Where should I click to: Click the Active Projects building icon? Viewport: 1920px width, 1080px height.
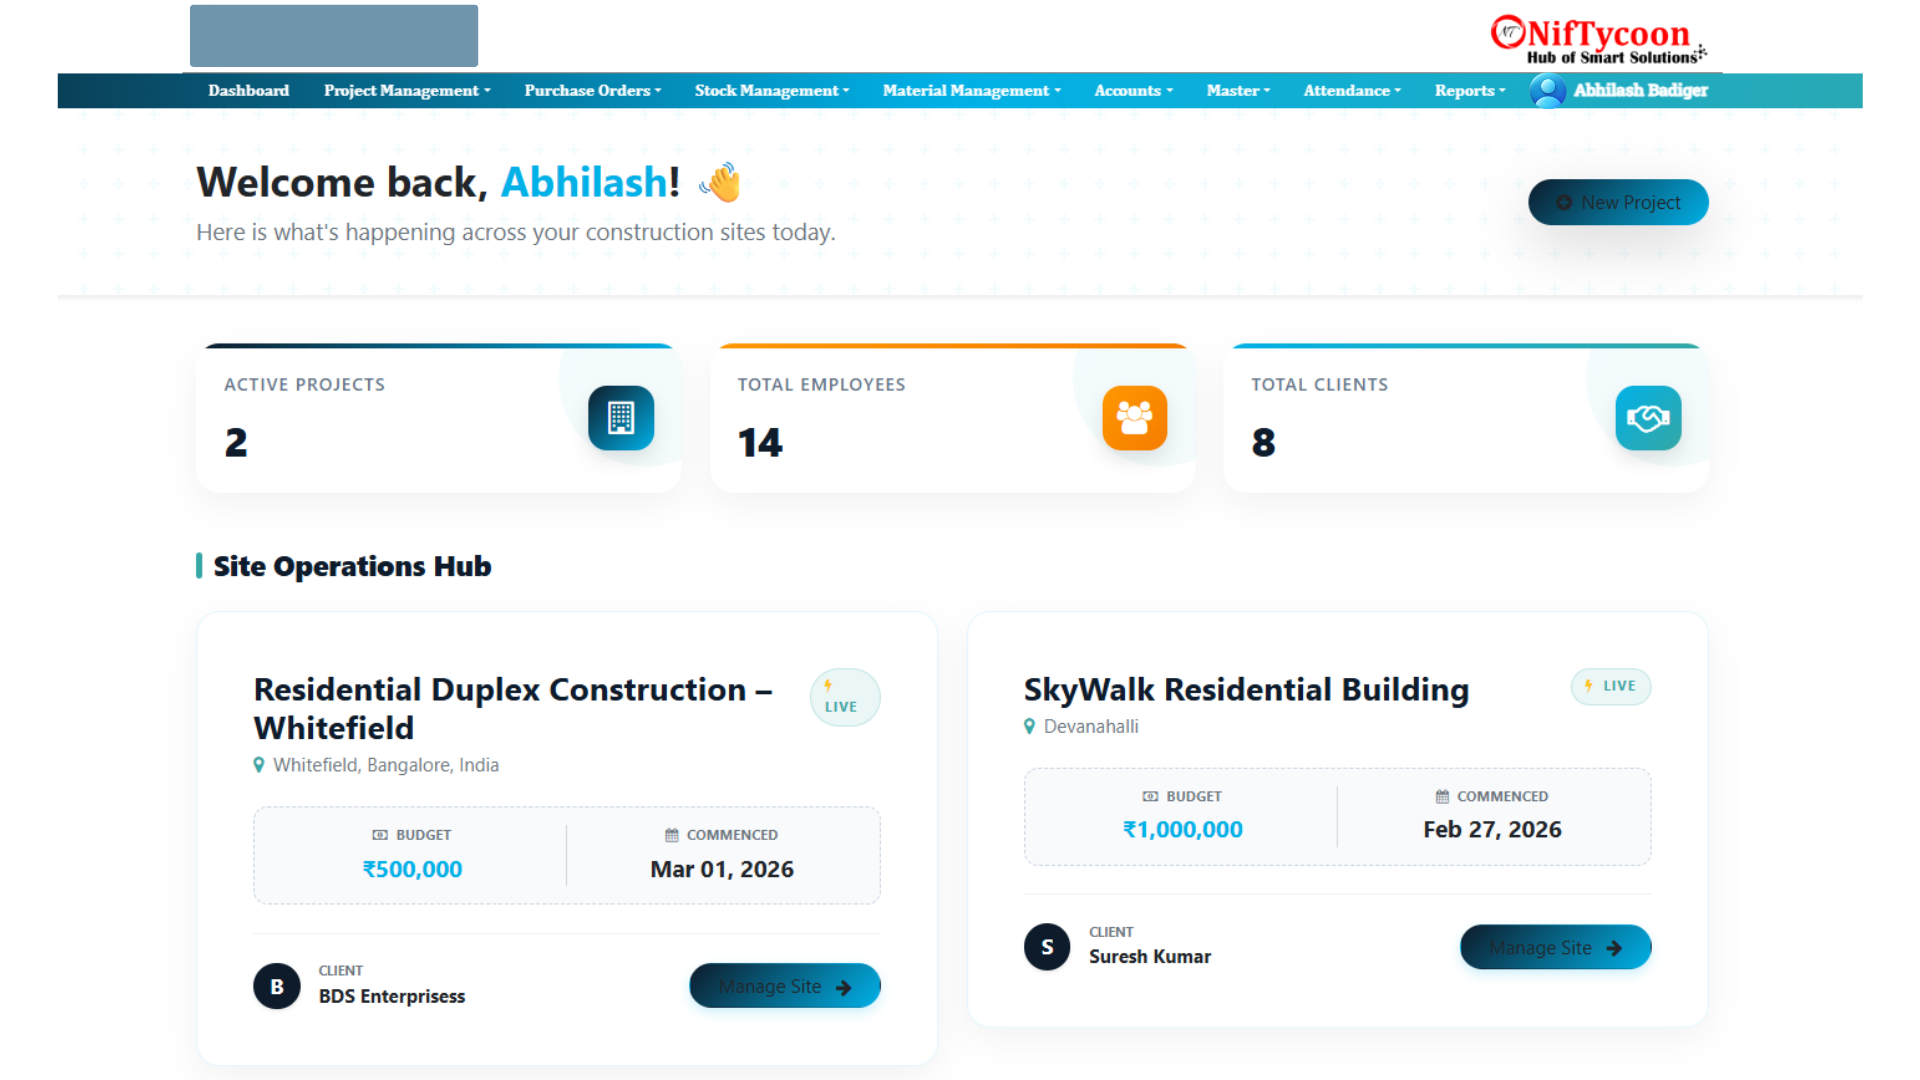pyautogui.click(x=620, y=418)
